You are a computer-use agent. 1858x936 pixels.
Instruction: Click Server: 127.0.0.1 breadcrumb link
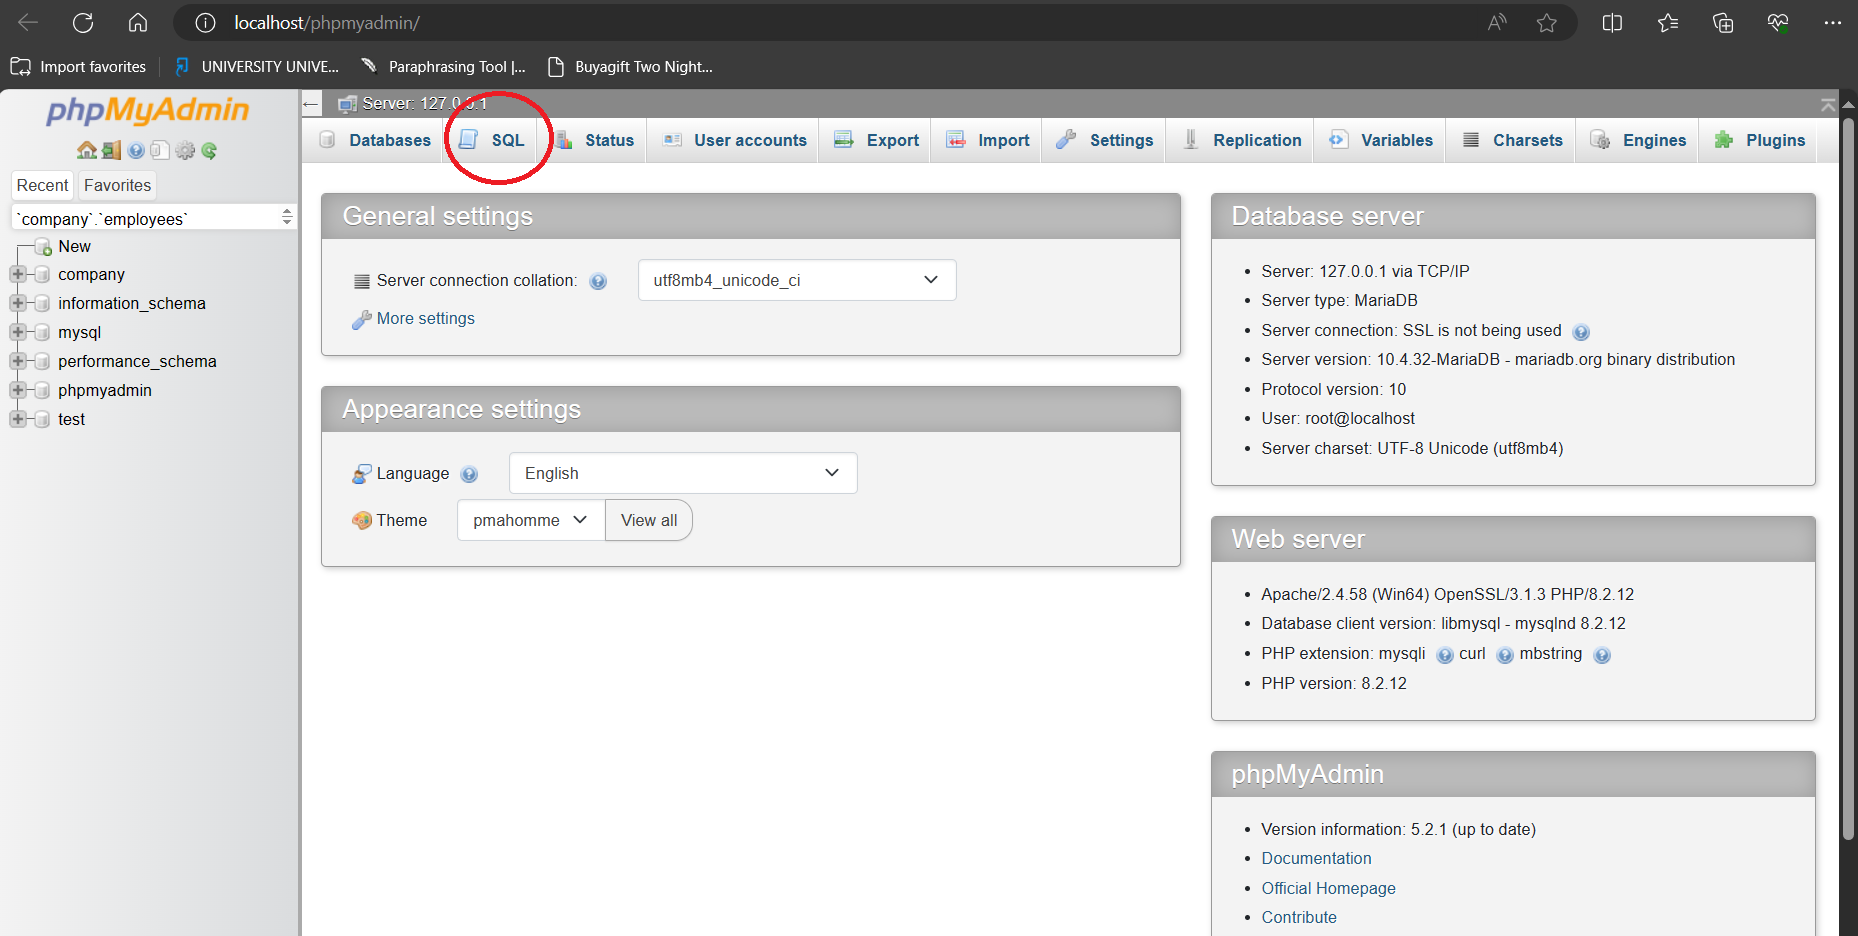(424, 103)
